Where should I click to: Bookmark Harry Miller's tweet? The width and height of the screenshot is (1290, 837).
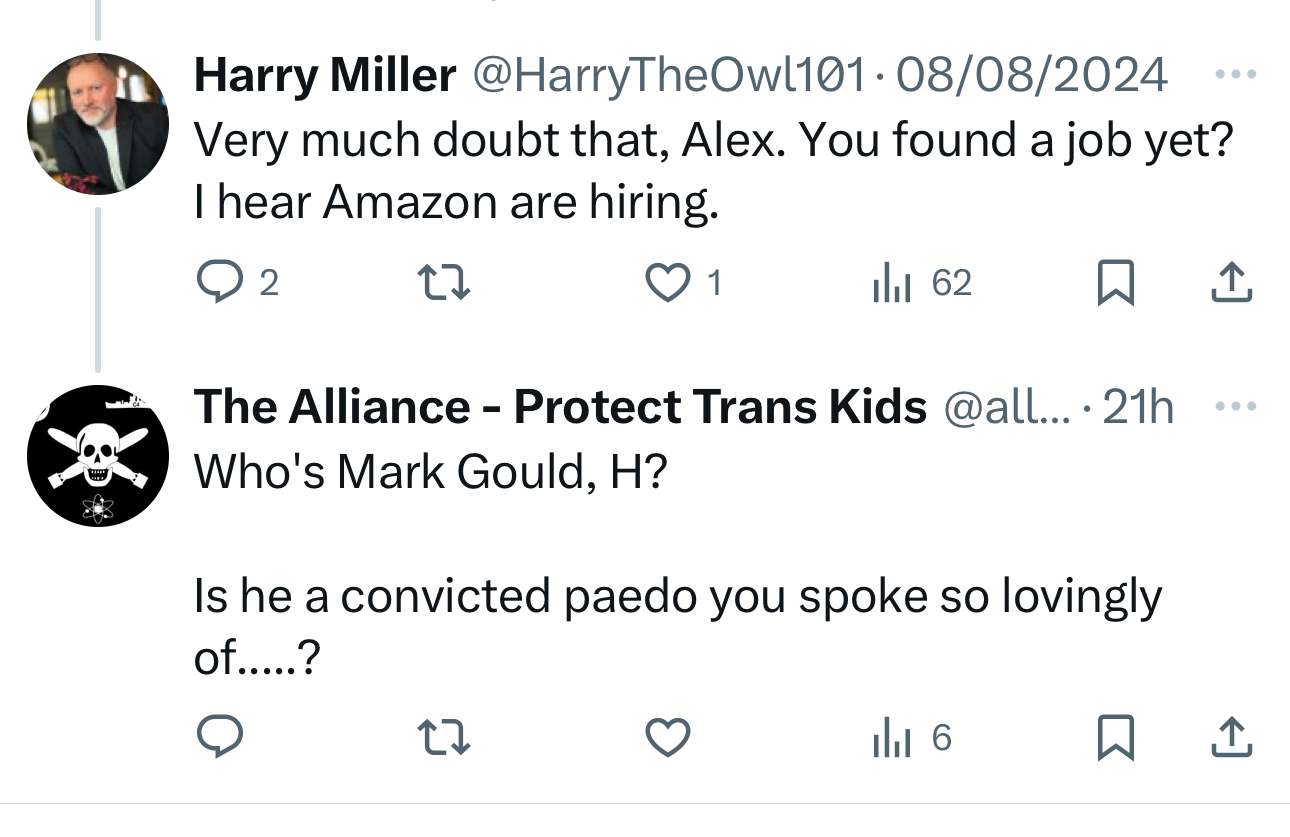tap(1115, 283)
